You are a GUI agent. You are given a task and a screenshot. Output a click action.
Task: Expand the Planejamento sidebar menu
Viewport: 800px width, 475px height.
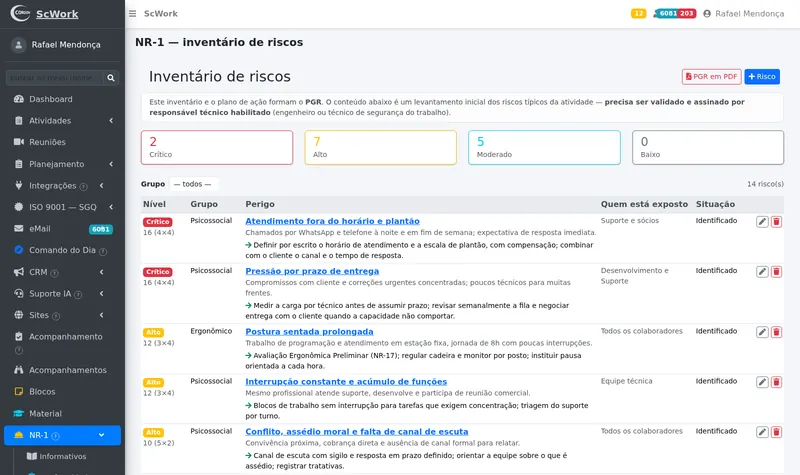click(x=62, y=164)
